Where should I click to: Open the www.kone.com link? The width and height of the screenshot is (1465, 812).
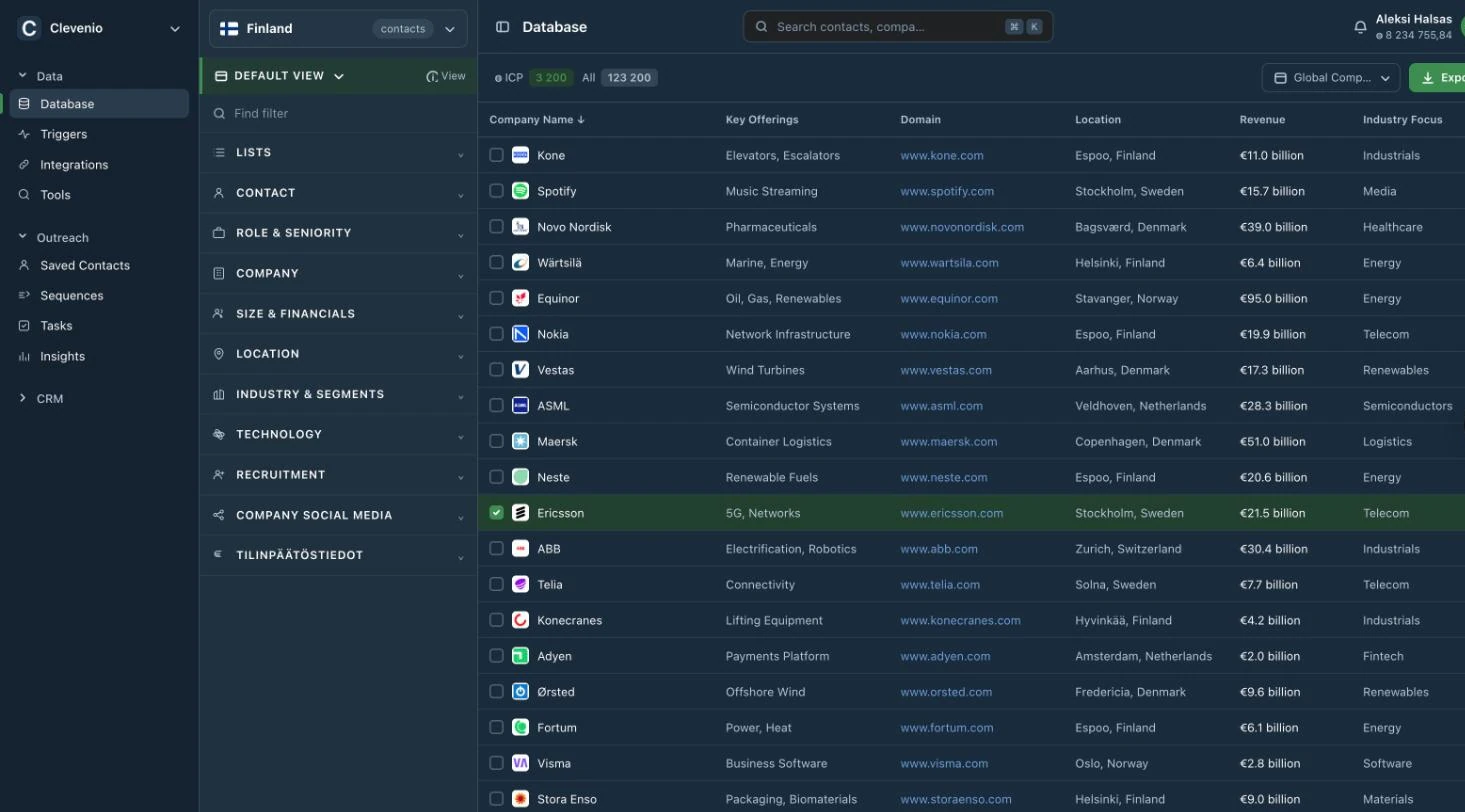[942, 156]
